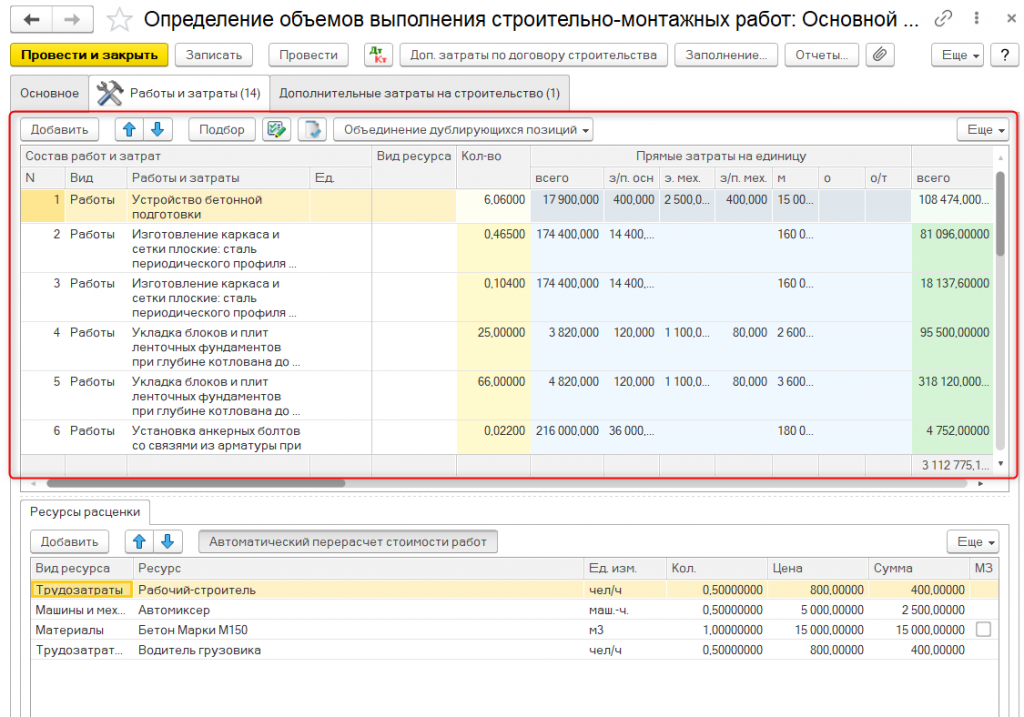
Task: Switch to the Основное tab
Action: pyautogui.click(x=49, y=93)
